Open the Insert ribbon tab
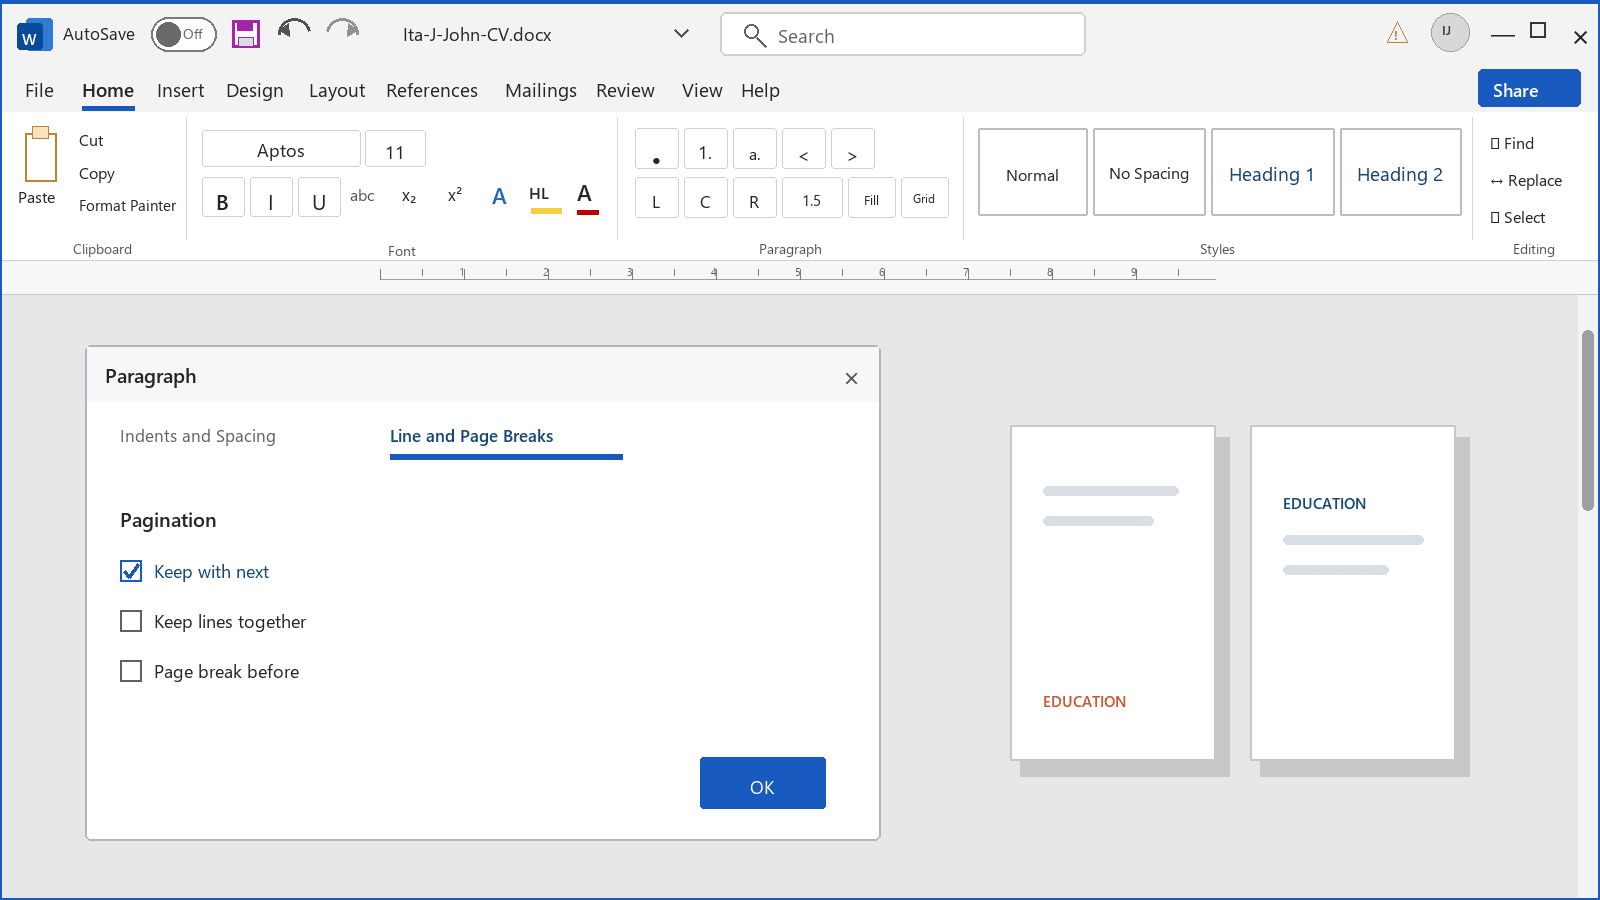1600x900 pixels. [180, 90]
